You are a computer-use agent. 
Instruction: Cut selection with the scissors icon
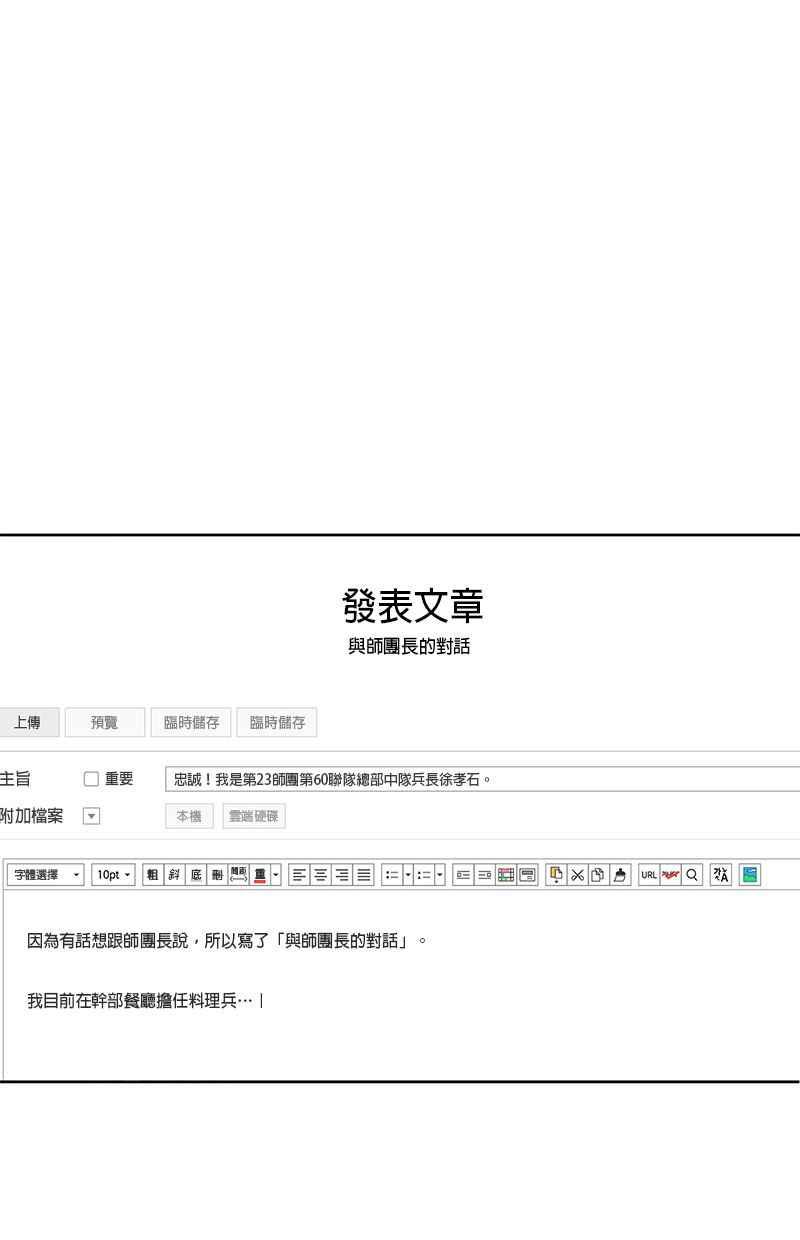[x=577, y=875]
